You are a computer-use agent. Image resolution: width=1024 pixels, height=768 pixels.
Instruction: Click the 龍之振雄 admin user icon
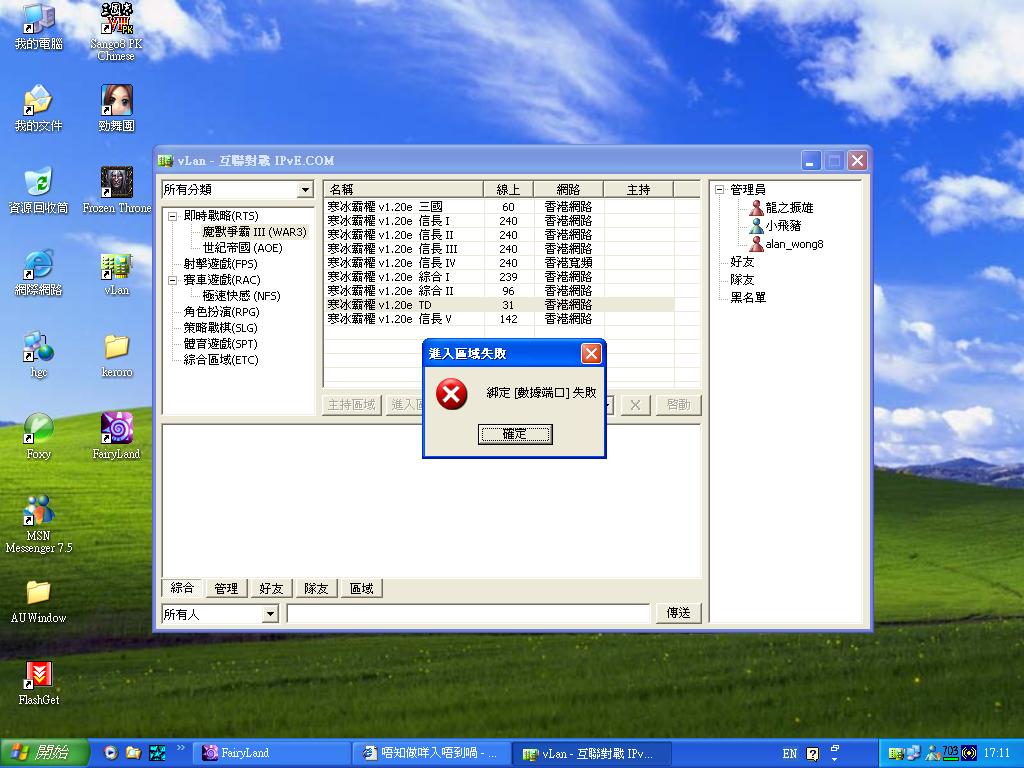tap(757, 208)
